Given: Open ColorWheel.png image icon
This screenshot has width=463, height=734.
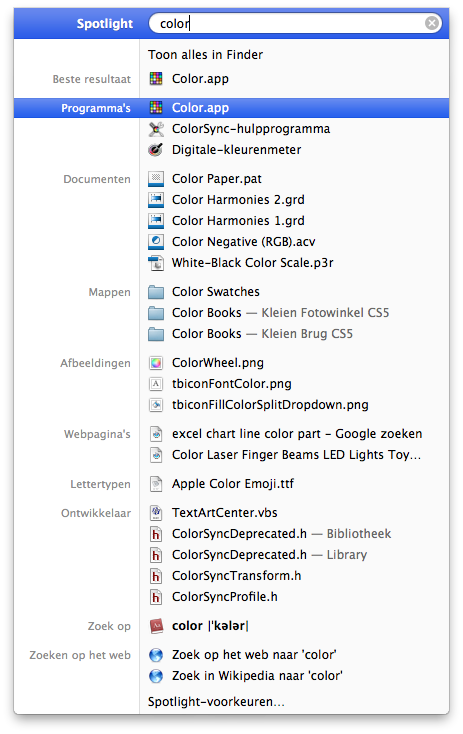Looking at the screenshot, I should 156,363.
